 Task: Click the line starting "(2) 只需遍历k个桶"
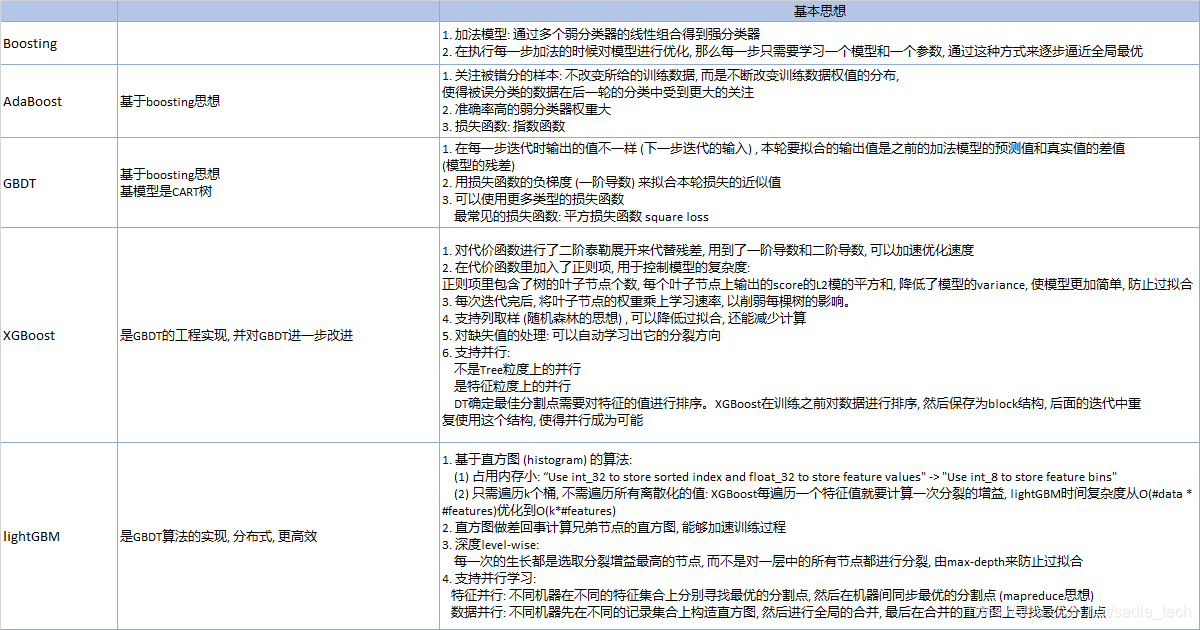[823, 493]
